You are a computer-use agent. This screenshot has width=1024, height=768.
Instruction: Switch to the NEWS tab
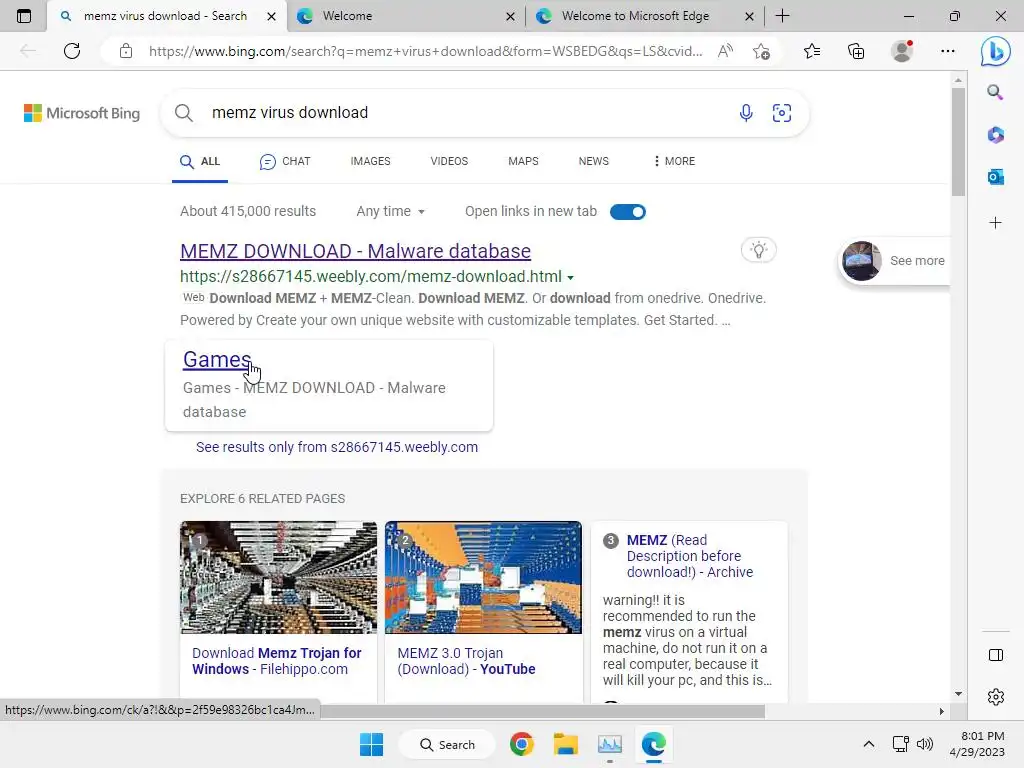tap(594, 161)
